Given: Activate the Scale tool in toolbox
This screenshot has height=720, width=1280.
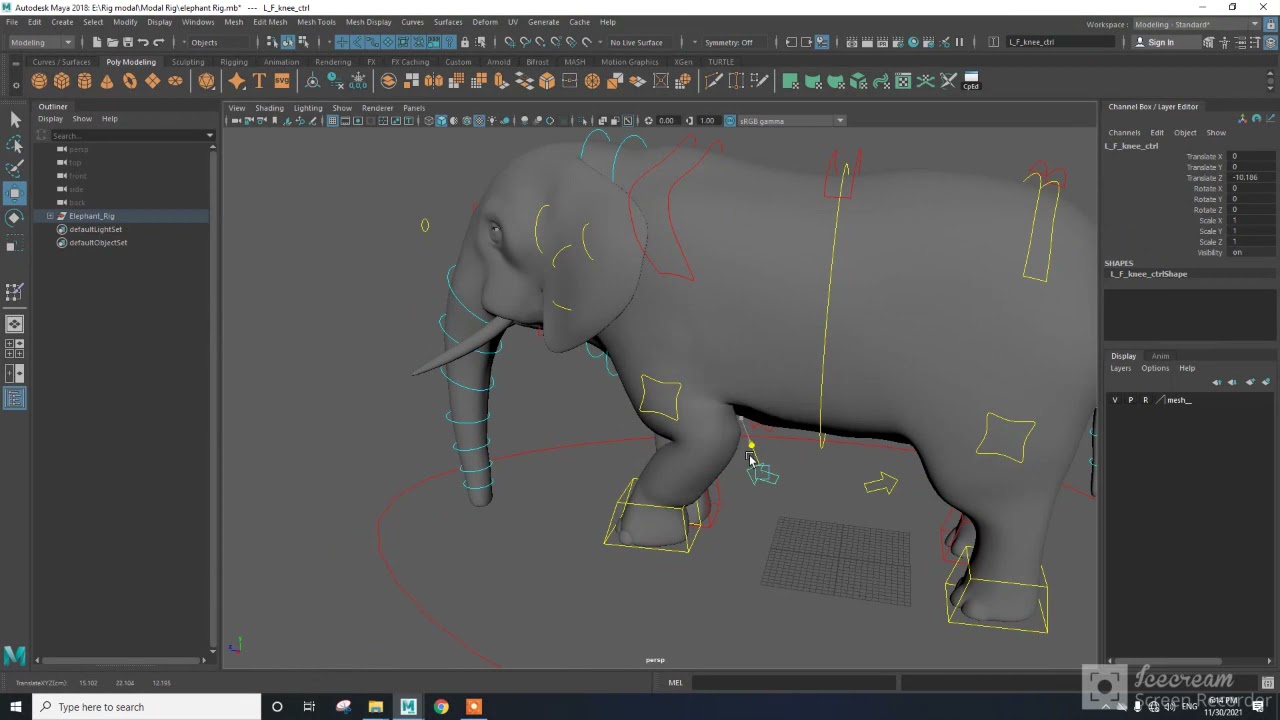Looking at the screenshot, I should click(x=15, y=245).
